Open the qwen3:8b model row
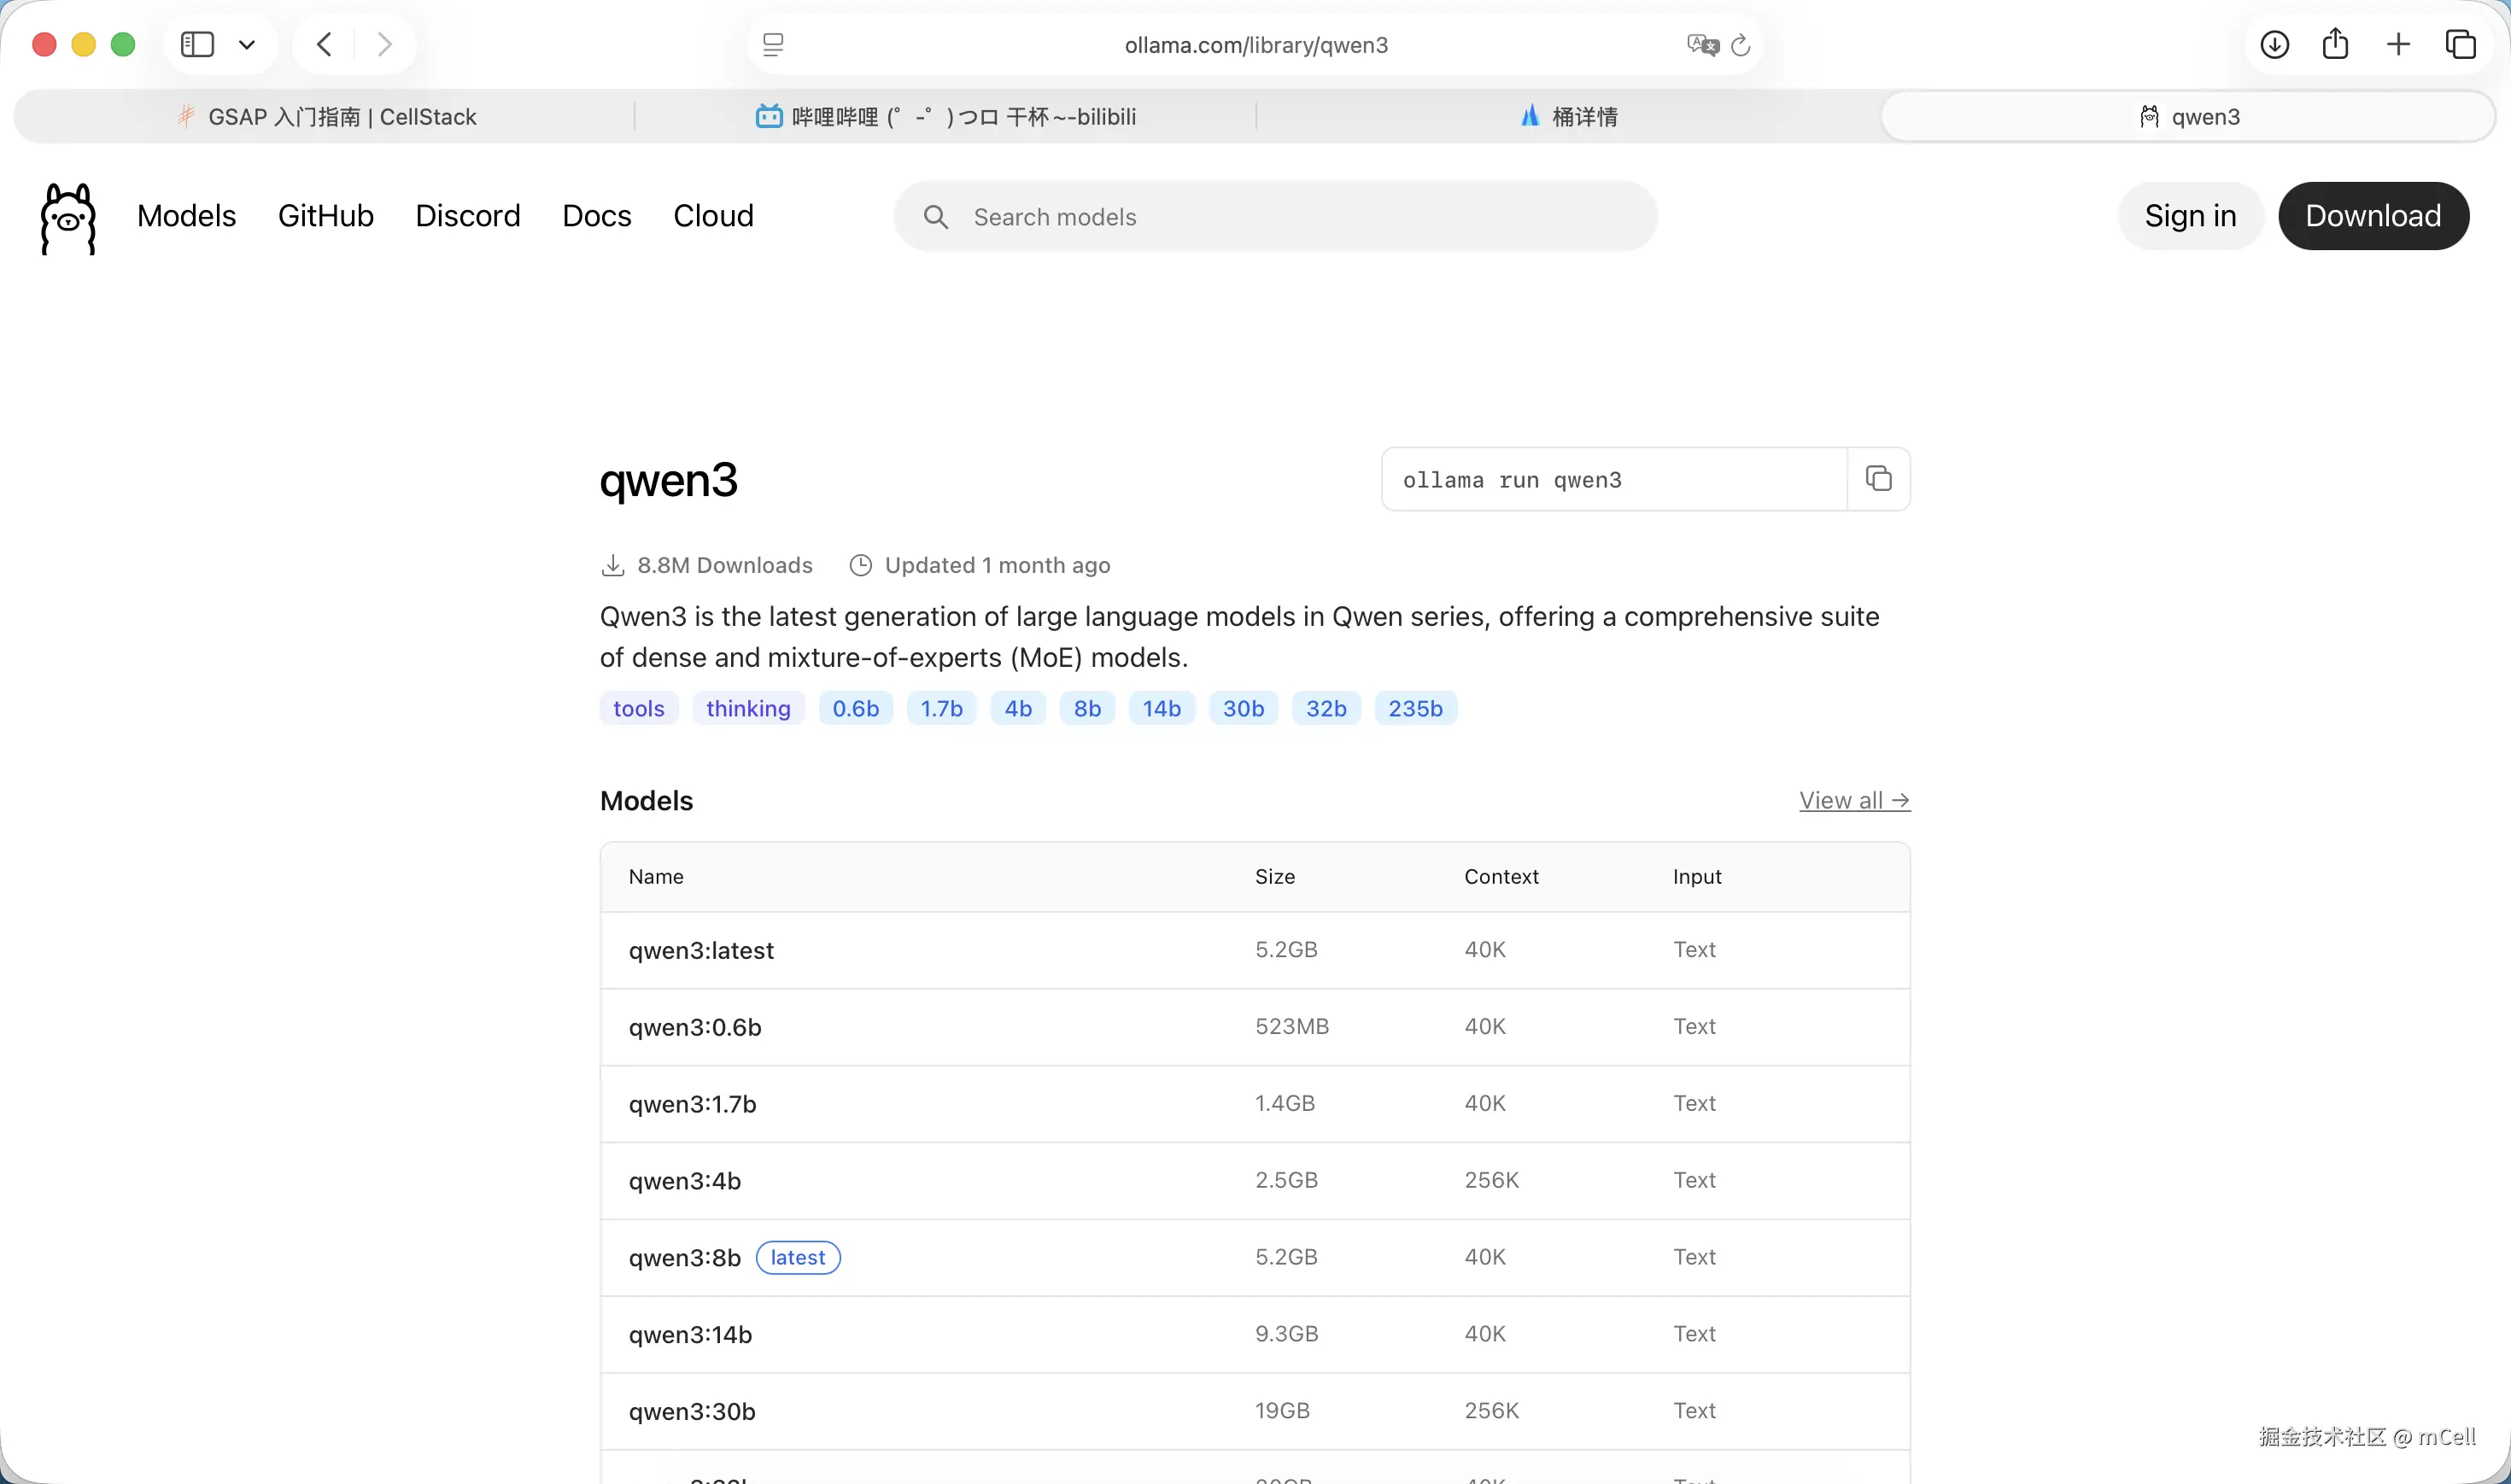 (x=684, y=1257)
